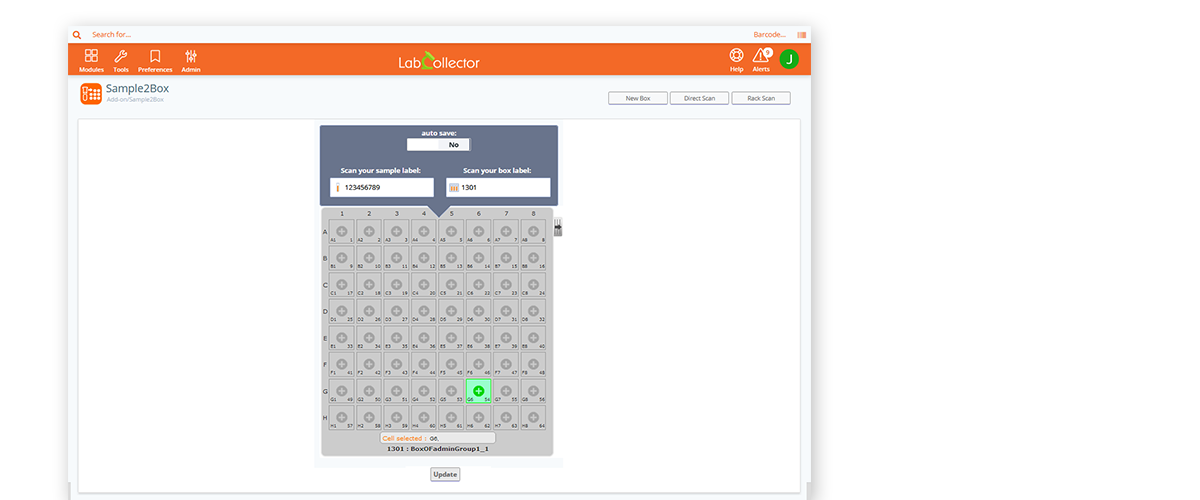Open the Tools menu

tap(121, 60)
